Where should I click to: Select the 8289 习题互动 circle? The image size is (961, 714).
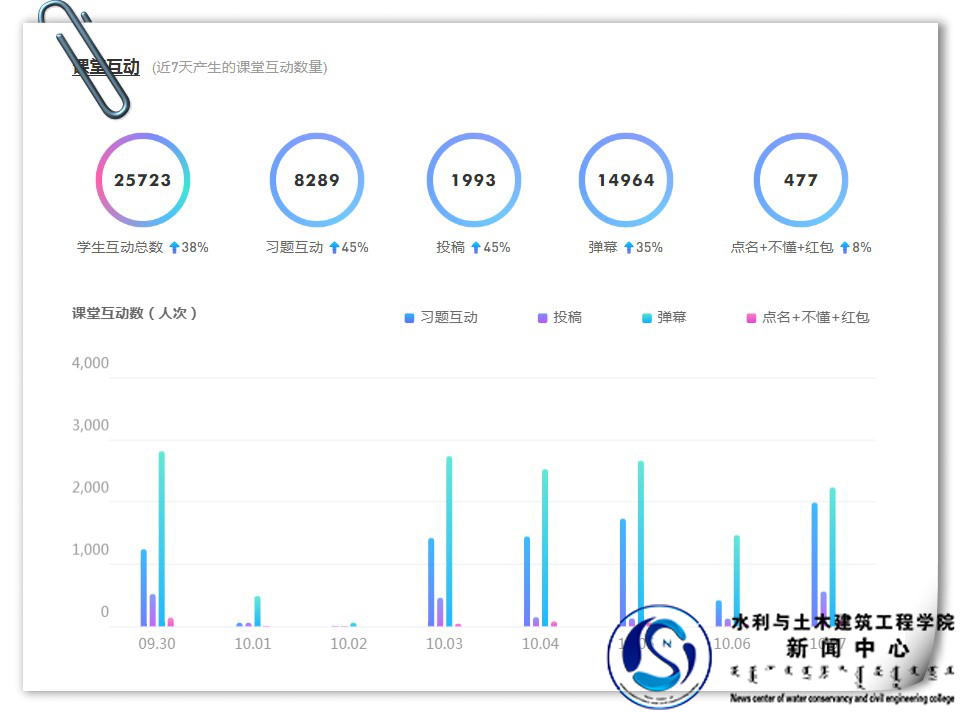[317, 181]
